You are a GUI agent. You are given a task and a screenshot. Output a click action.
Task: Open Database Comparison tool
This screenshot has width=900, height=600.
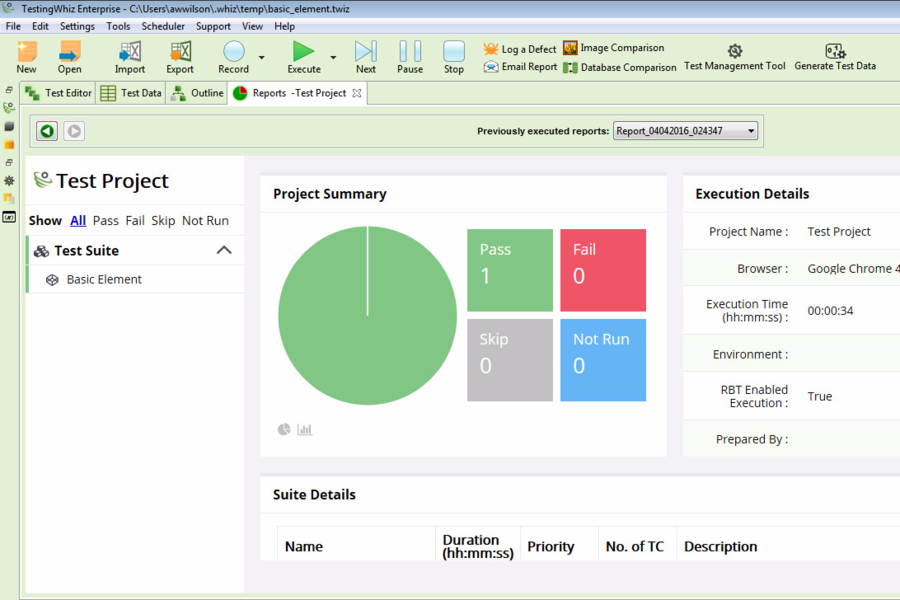[620, 67]
